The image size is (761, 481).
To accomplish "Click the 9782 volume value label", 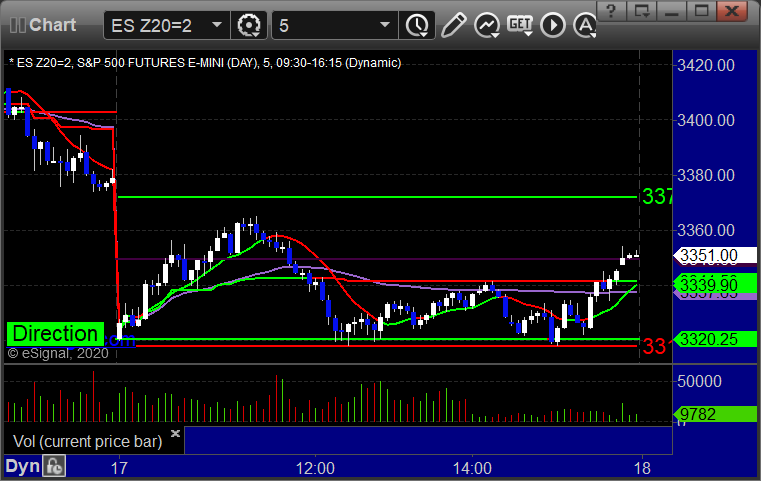I will [x=714, y=414].
